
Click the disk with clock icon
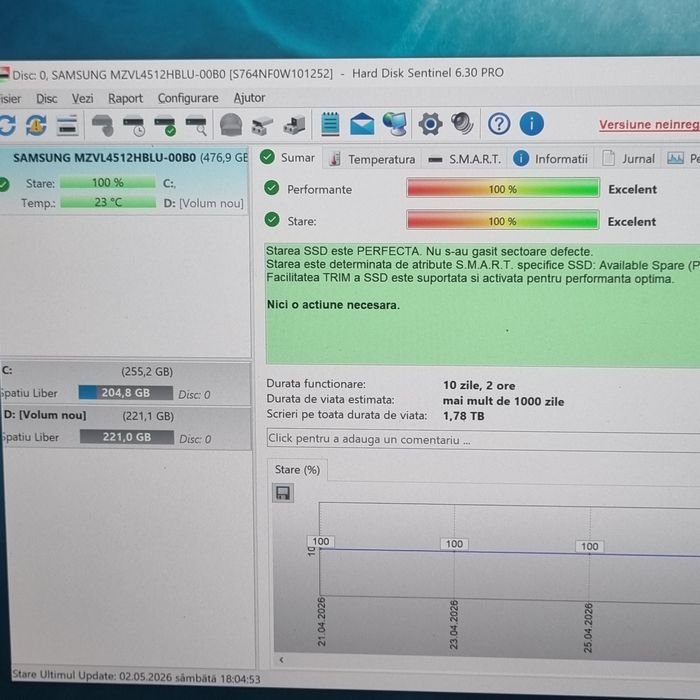coord(134,125)
